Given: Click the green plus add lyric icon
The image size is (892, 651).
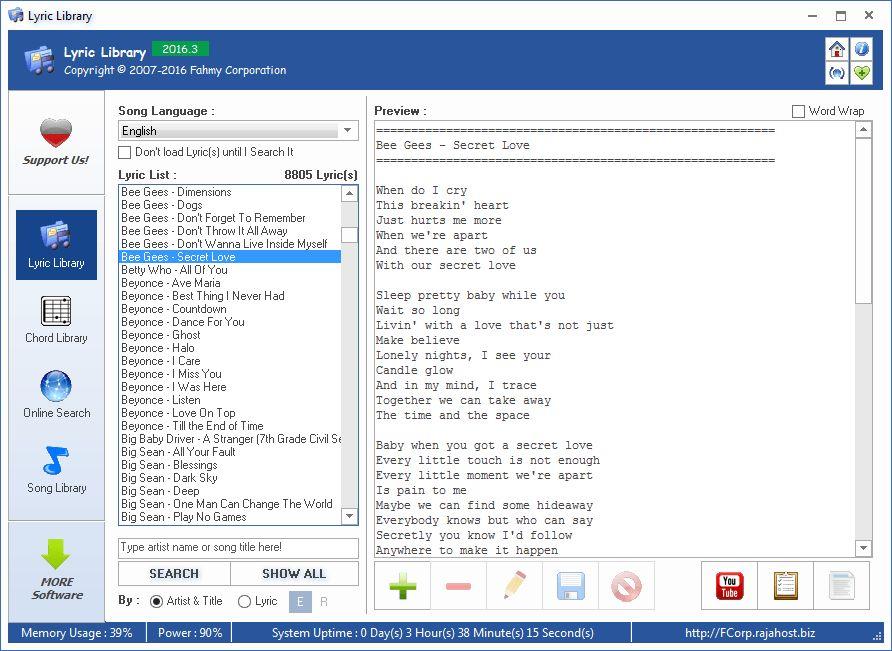Looking at the screenshot, I should pyautogui.click(x=402, y=586).
